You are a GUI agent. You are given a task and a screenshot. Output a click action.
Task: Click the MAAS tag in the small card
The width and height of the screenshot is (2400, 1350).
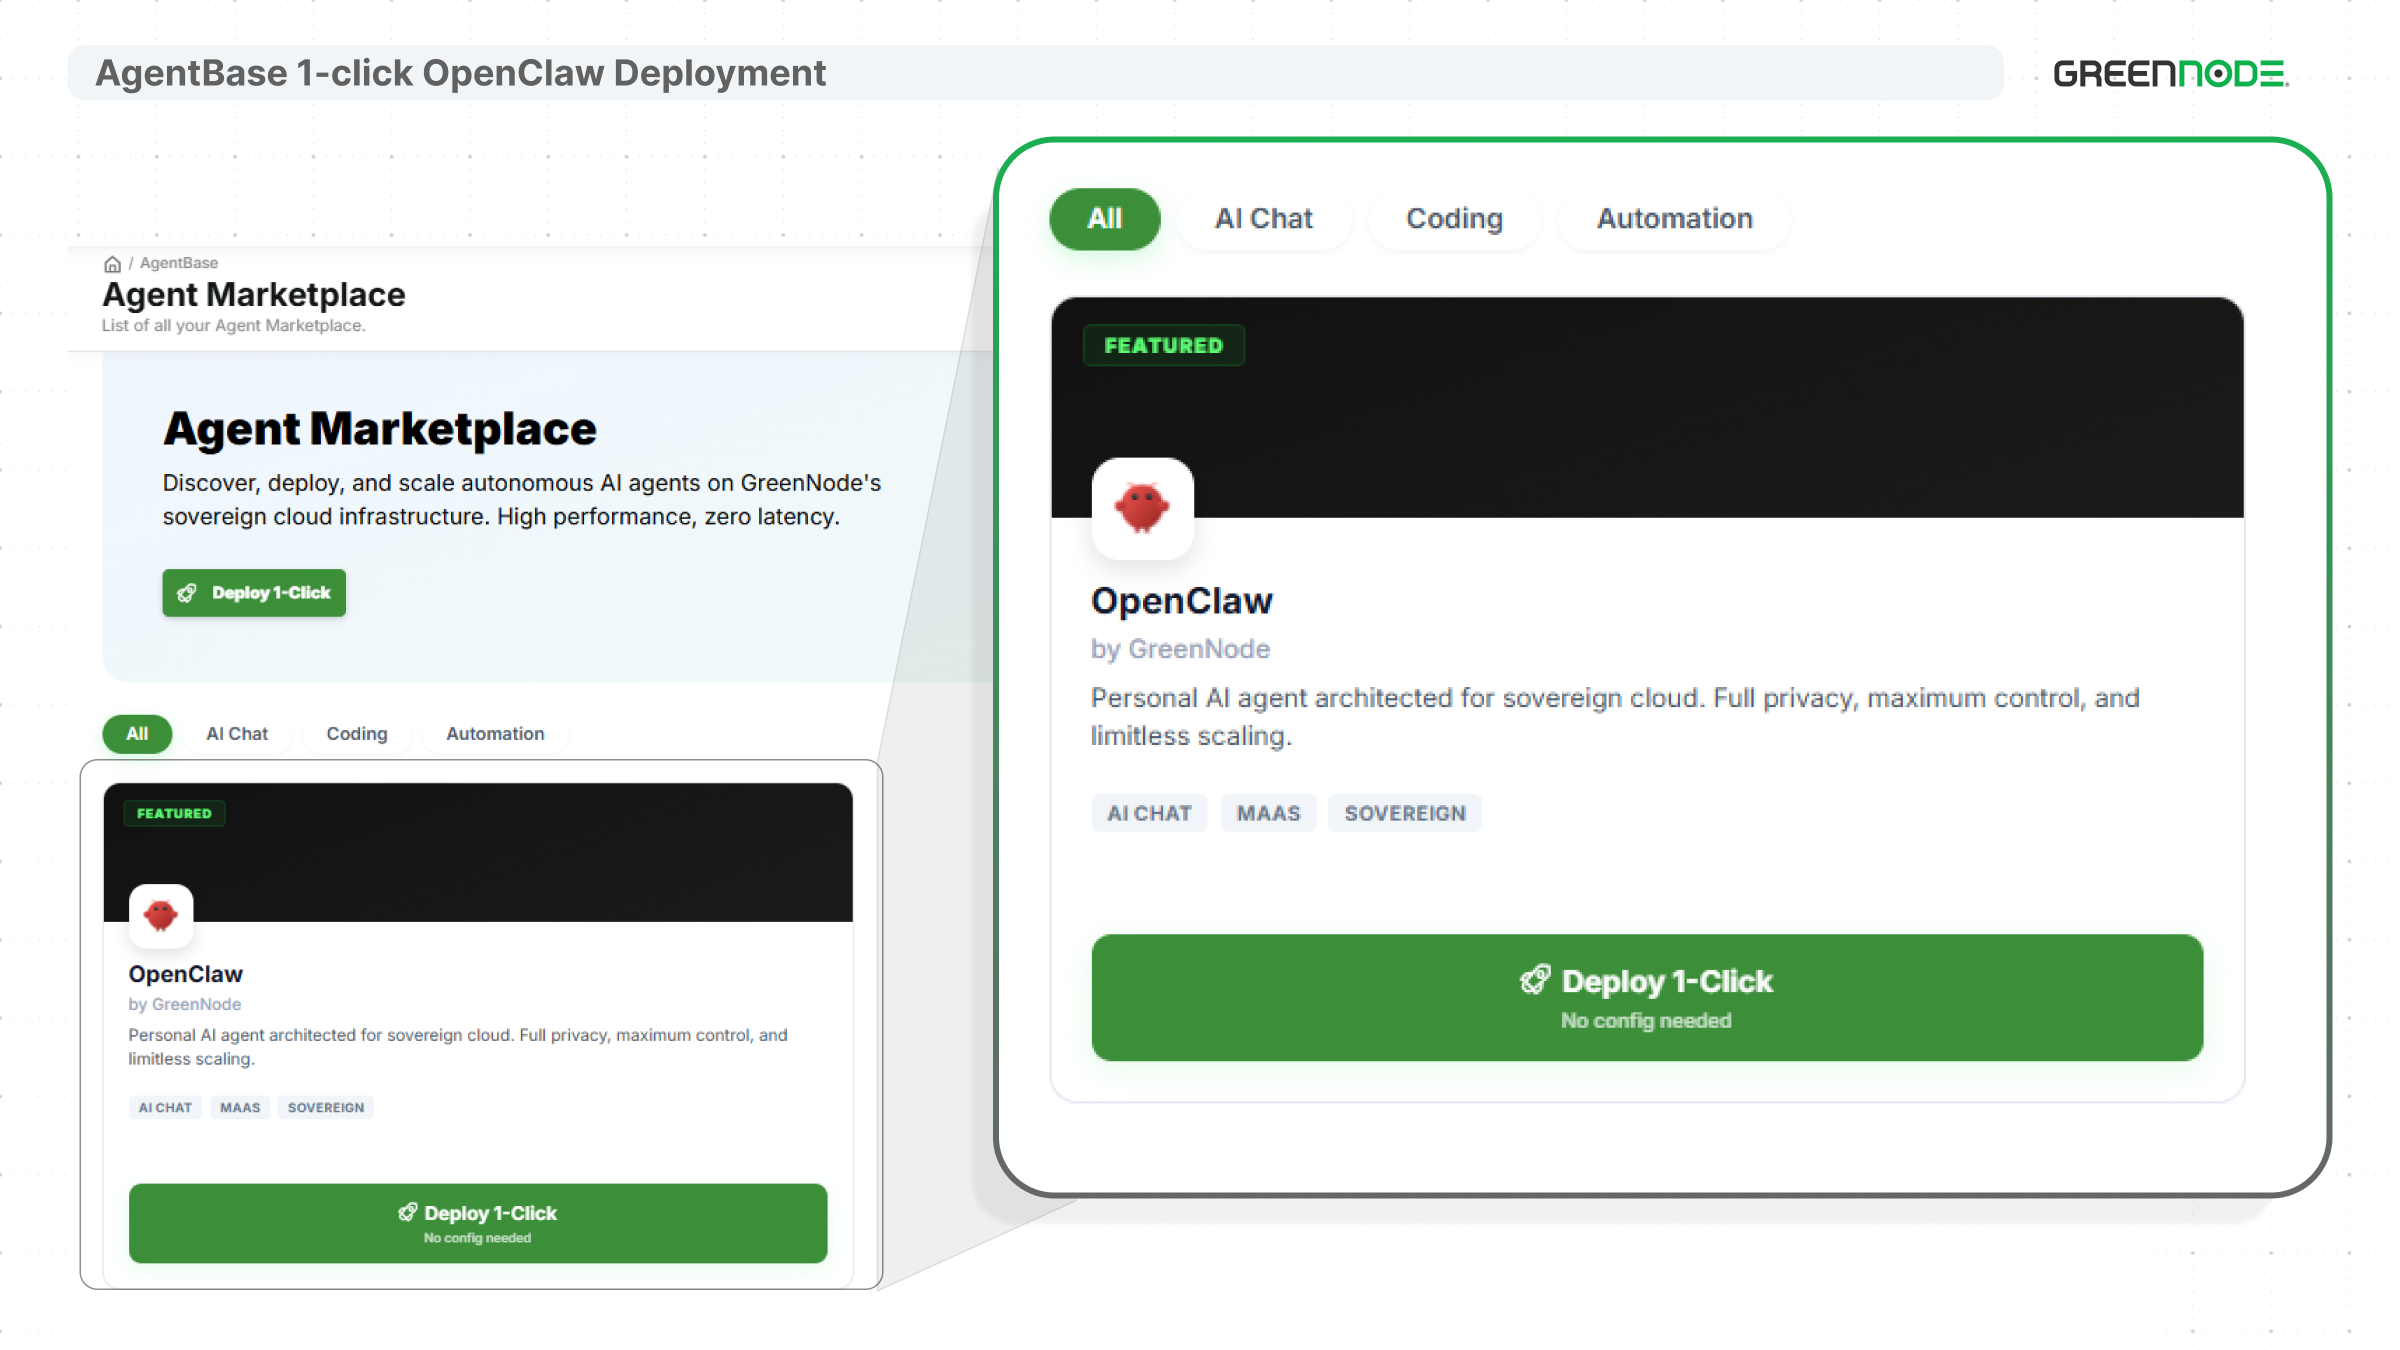coord(240,1108)
